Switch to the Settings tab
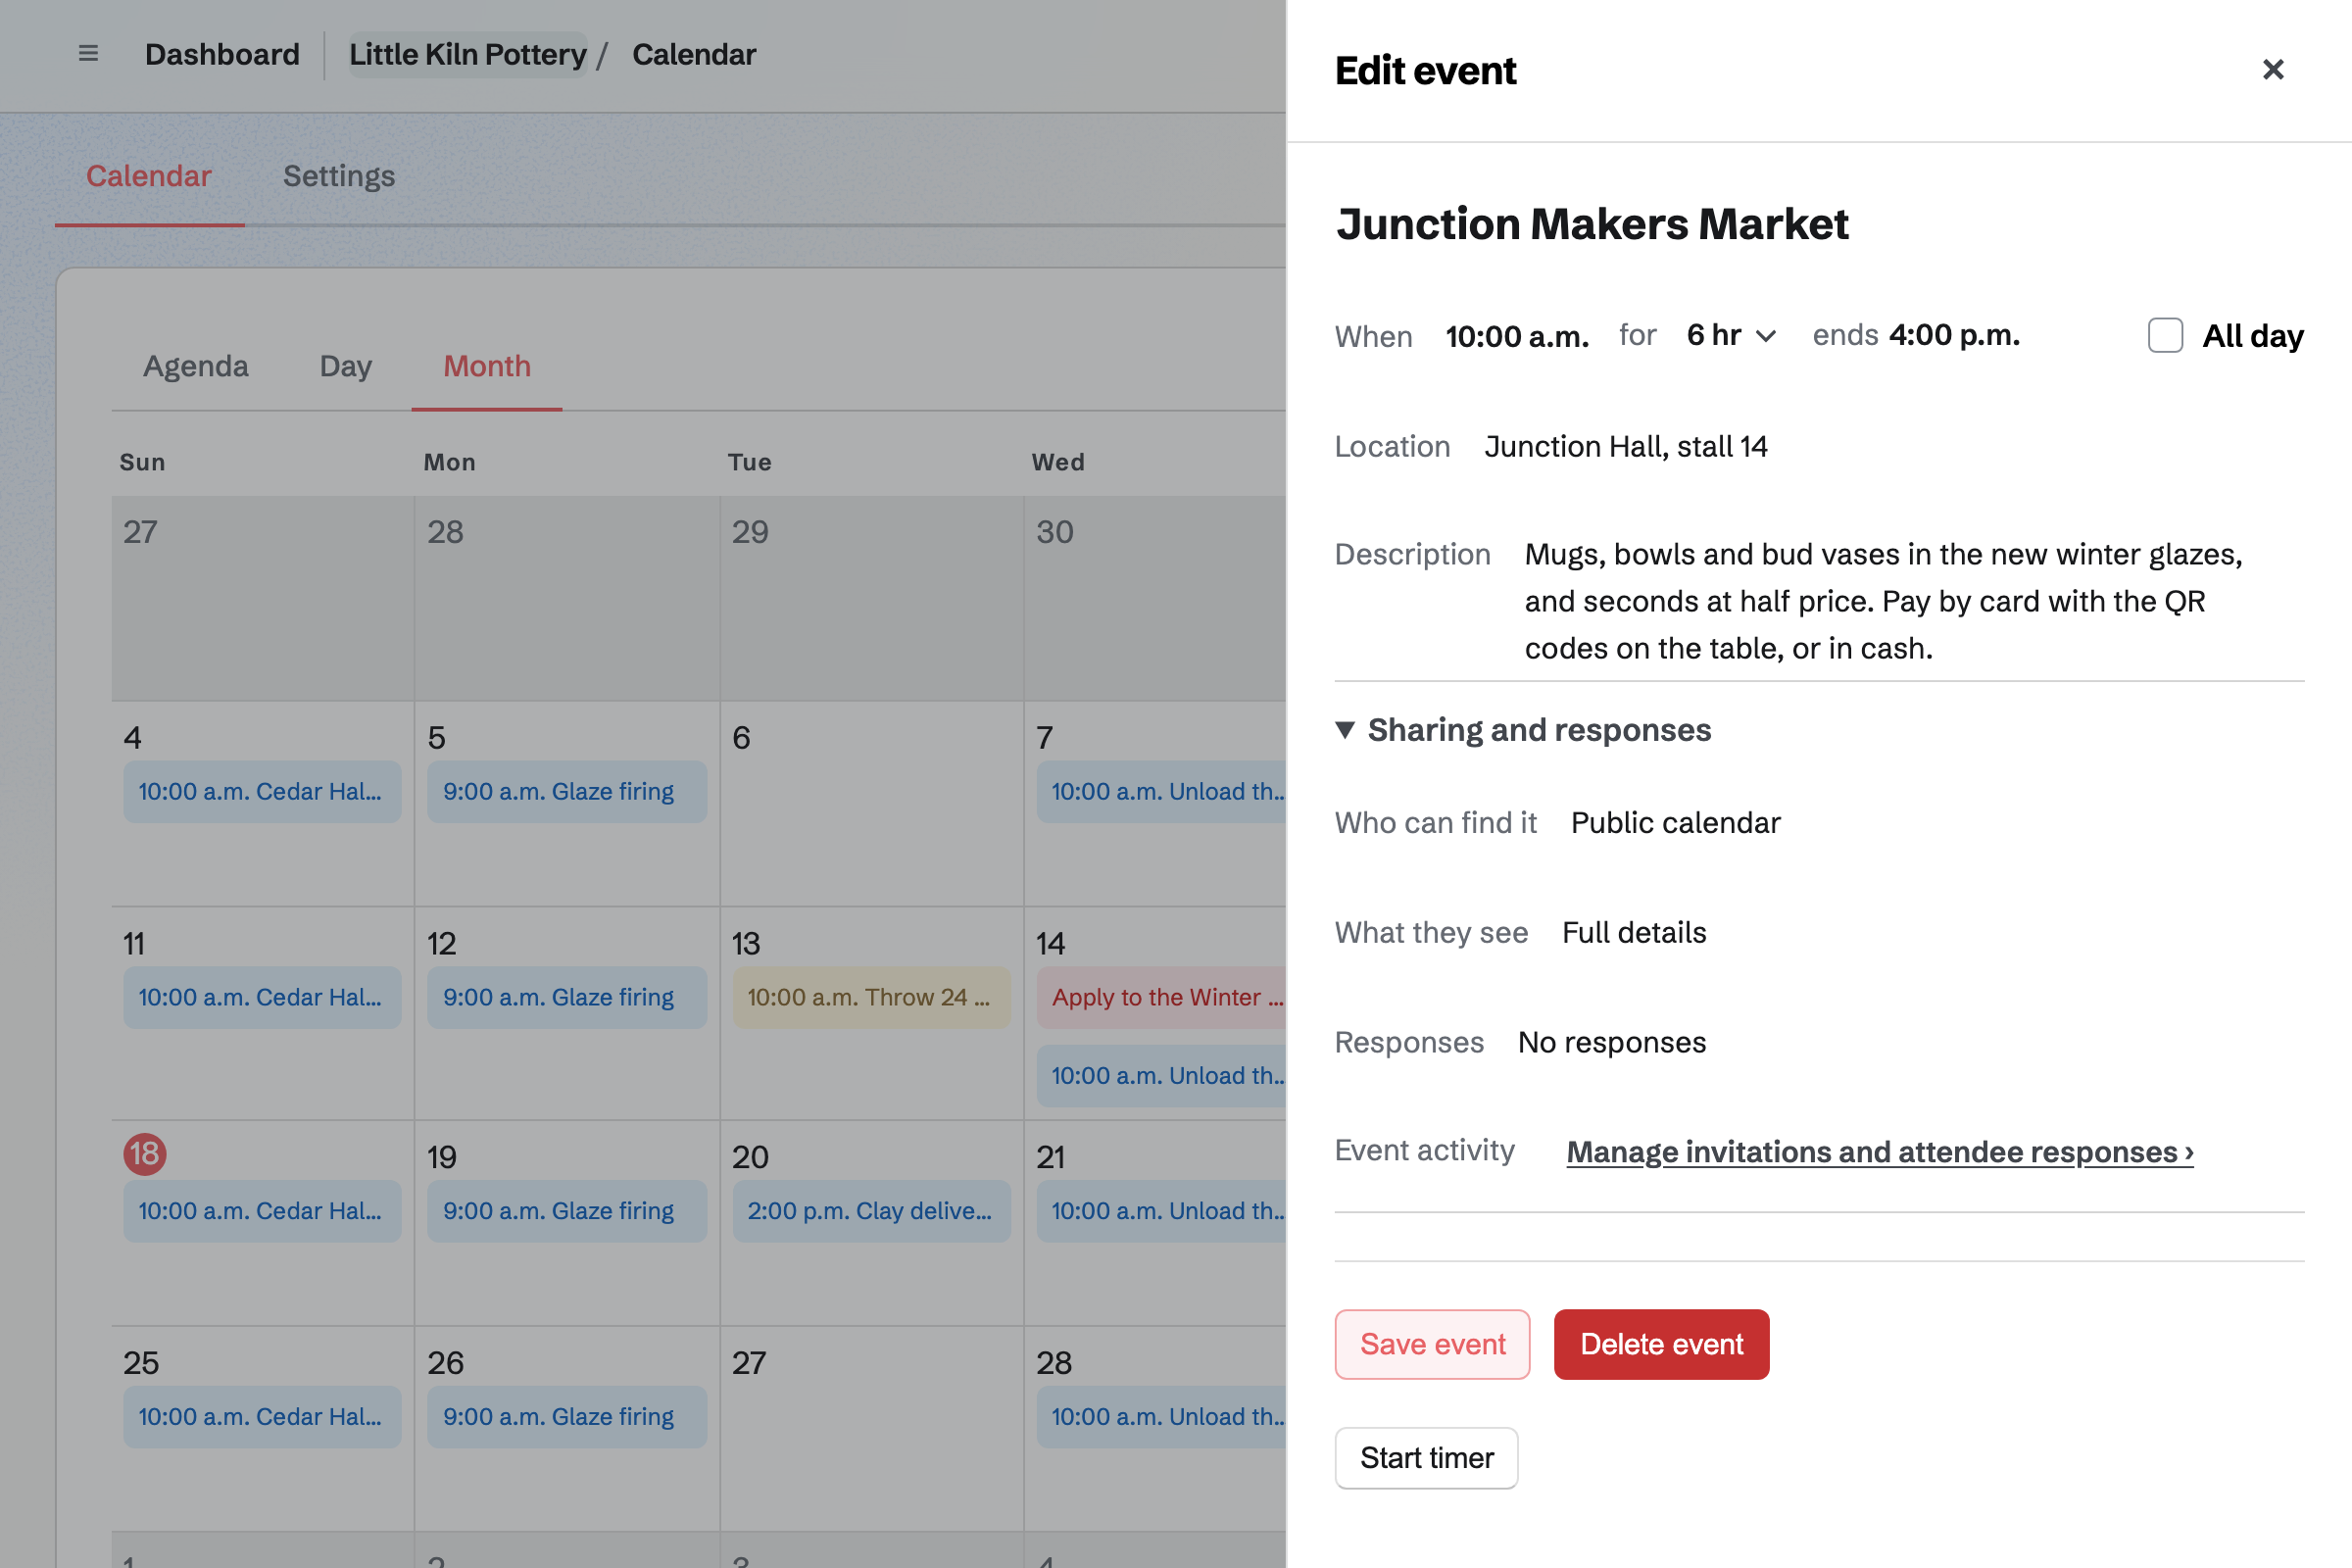Image resolution: width=2352 pixels, height=1568 pixels. pyautogui.click(x=339, y=176)
